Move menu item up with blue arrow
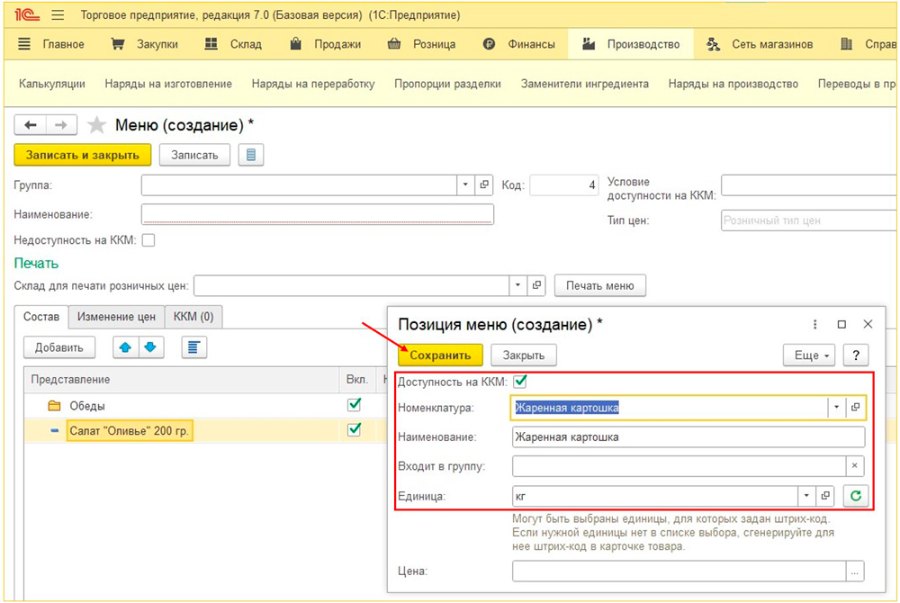The image size is (900, 603). click(125, 347)
